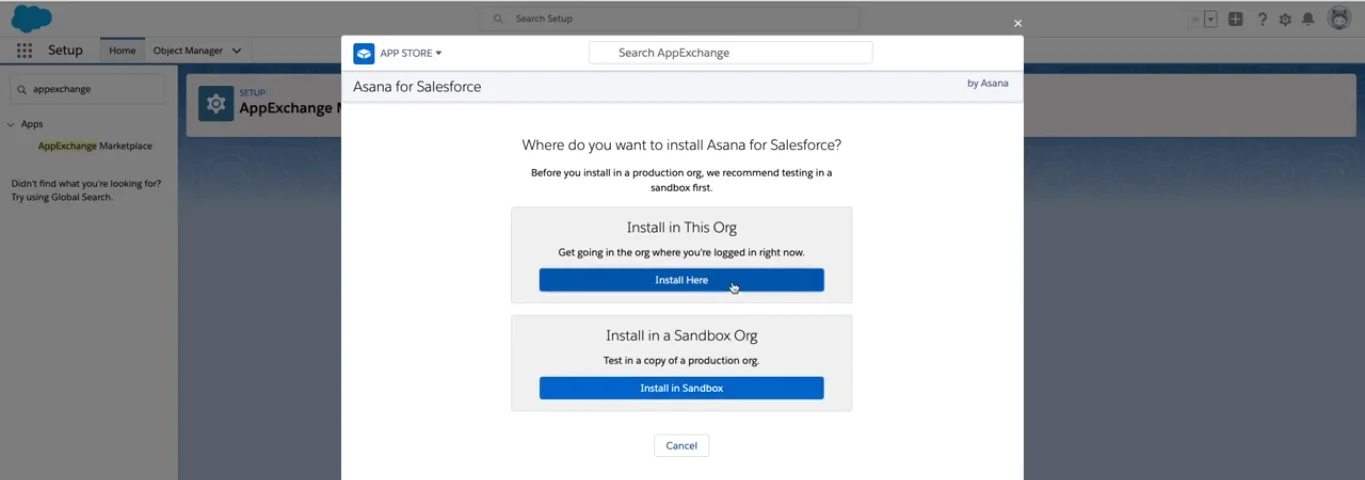Viewport: 1365px width, 480px height.
Task: Open the favorites list dropdown arrow
Action: tap(1210, 19)
